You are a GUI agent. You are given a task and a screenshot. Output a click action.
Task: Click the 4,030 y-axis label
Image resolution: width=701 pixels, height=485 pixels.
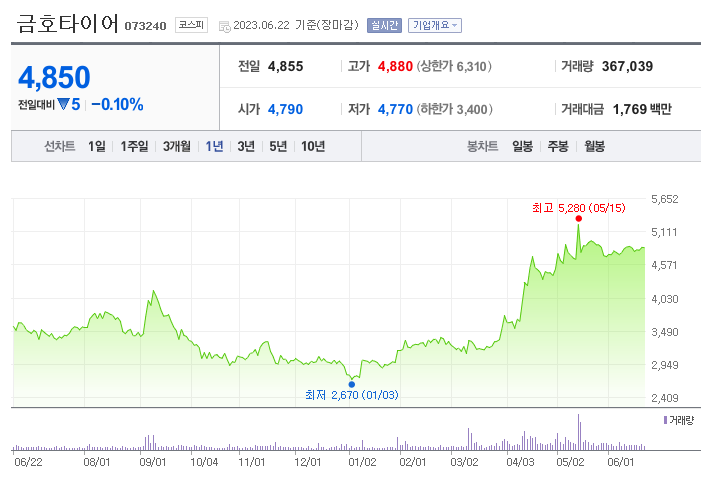click(x=664, y=299)
